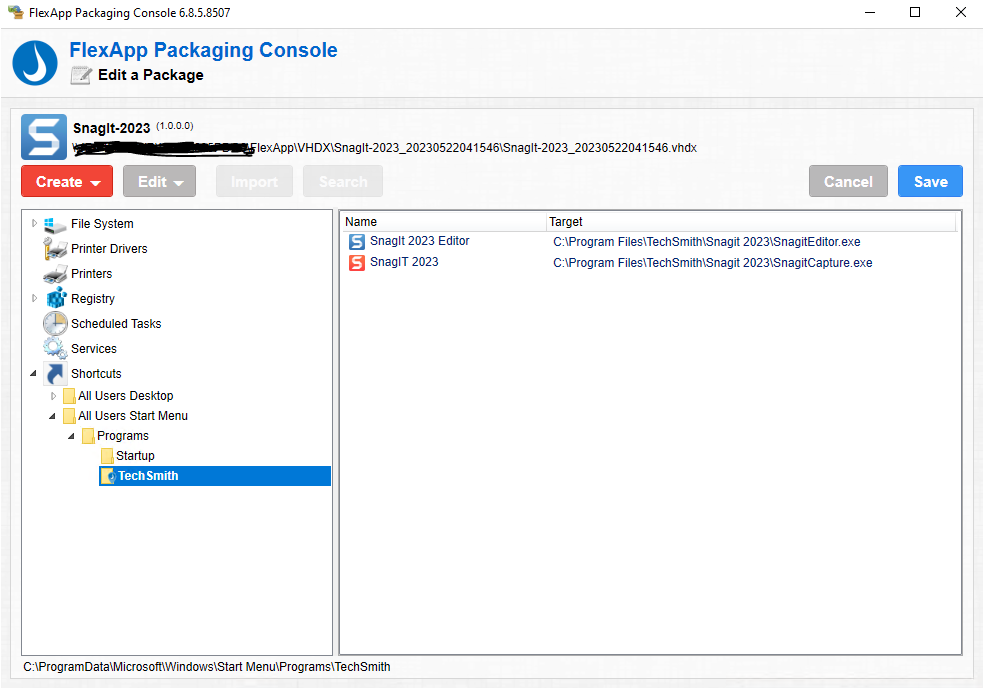Select the SnagIt 2023 Editor shortcut name

[420, 241]
